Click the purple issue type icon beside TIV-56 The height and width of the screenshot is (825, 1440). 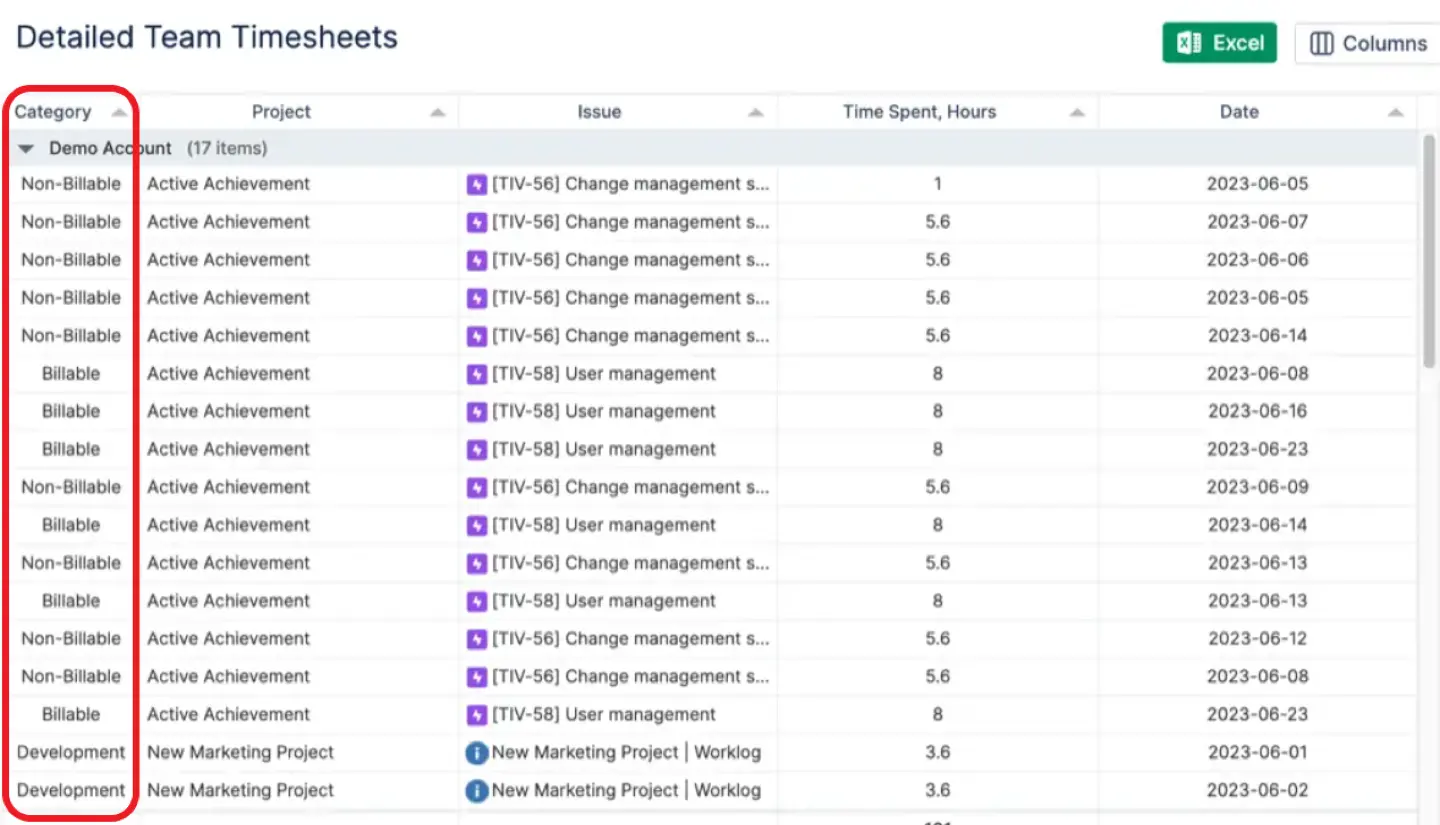point(477,184)
